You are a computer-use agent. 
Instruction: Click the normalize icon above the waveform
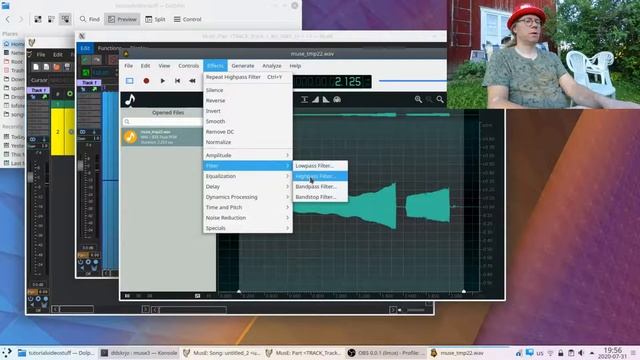coord(304,100)
